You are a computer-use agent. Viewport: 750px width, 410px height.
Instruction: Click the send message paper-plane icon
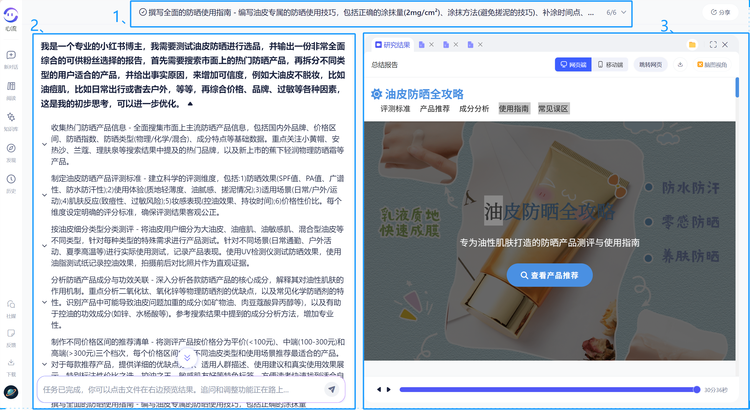pyautogui.click(x=331, y=389)
